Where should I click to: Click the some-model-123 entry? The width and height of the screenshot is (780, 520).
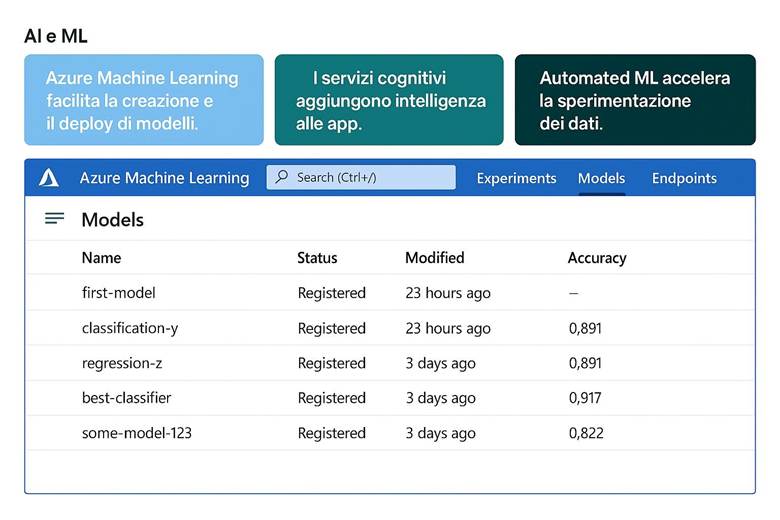(x=137, y=433)
